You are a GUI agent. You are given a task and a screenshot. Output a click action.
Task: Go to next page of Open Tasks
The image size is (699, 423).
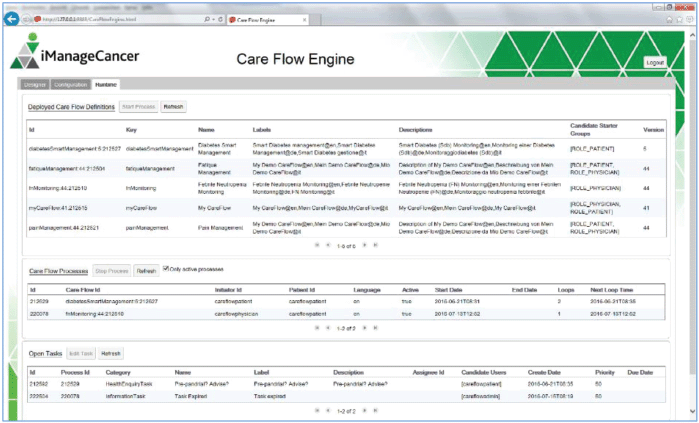364,410
